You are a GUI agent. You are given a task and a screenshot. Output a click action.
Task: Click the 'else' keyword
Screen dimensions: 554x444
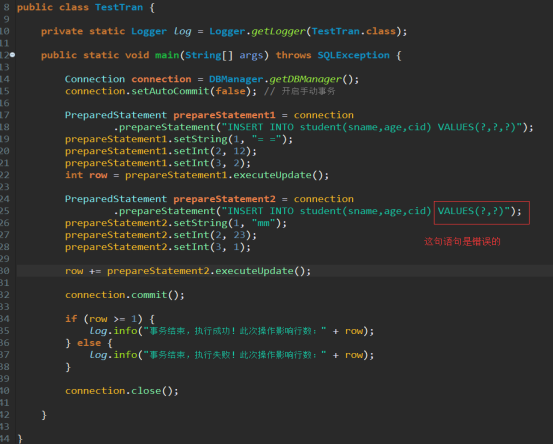pyautogui.click(x=89, y=343)
